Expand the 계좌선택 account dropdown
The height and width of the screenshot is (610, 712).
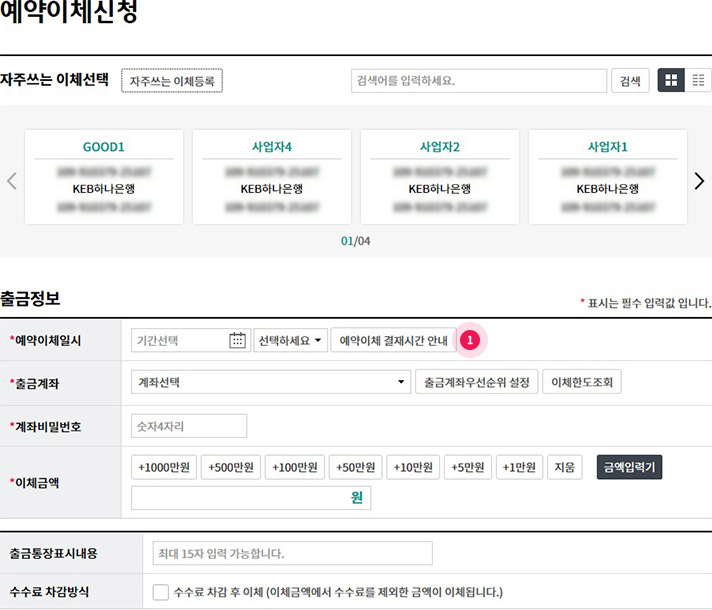click(271, 382)
